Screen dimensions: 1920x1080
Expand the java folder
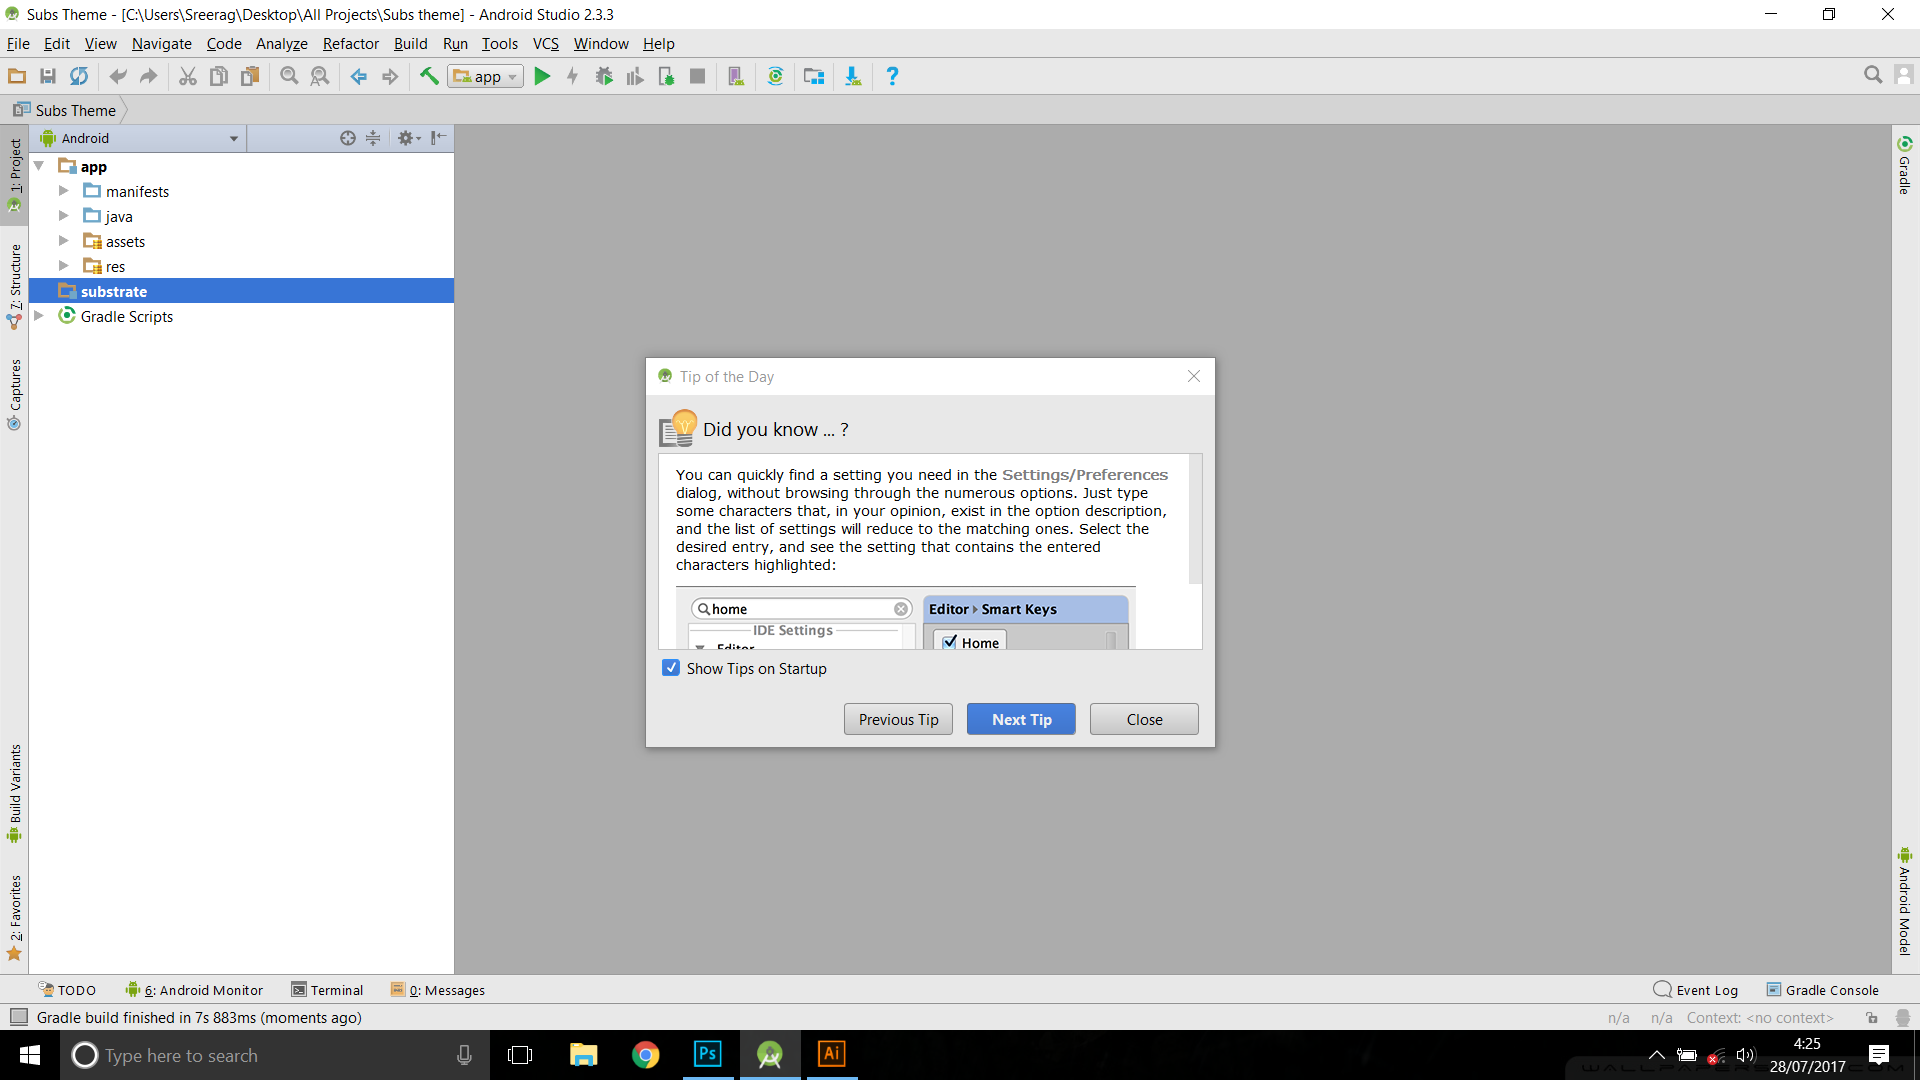coord(64,215)
